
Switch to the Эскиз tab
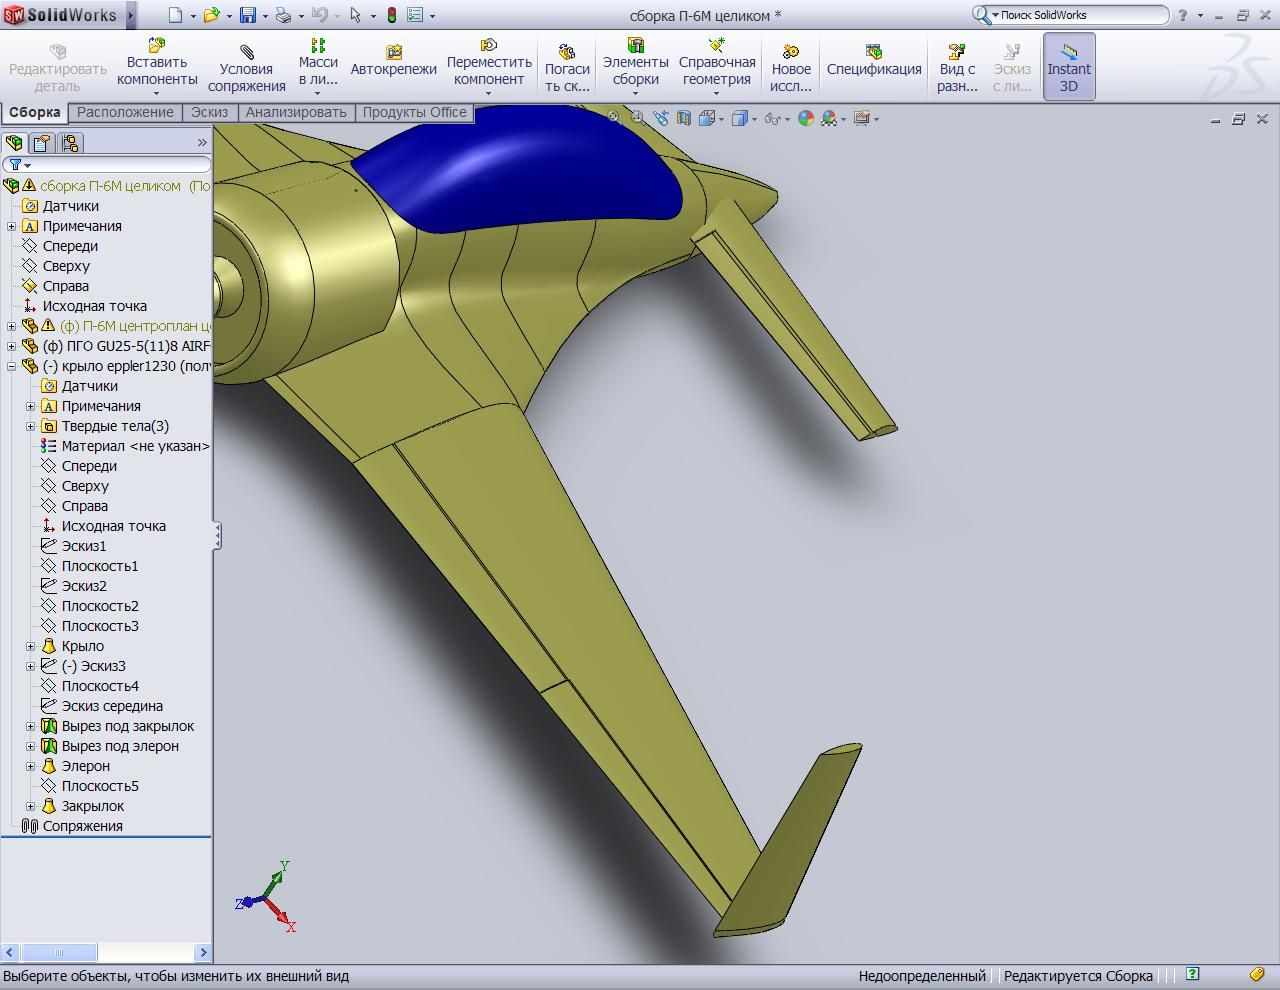pos(209,112)
